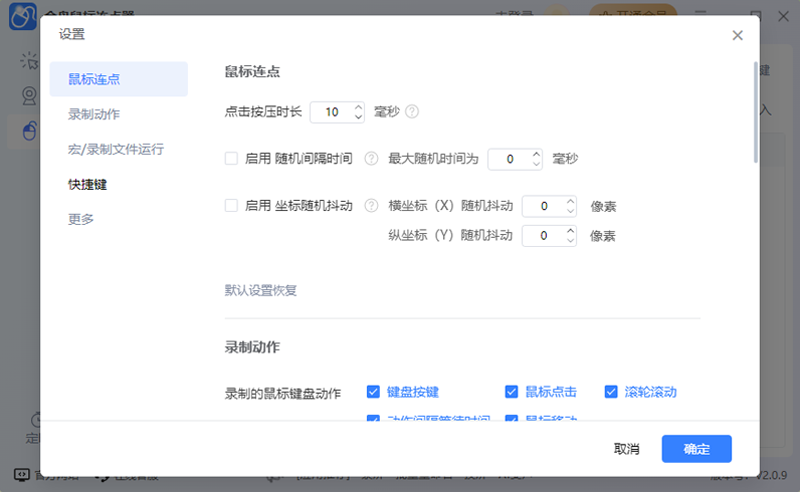The width and height of the screenshot is (800, 492).
Task: Open the 更多 settings section
Action: [81, 219]
